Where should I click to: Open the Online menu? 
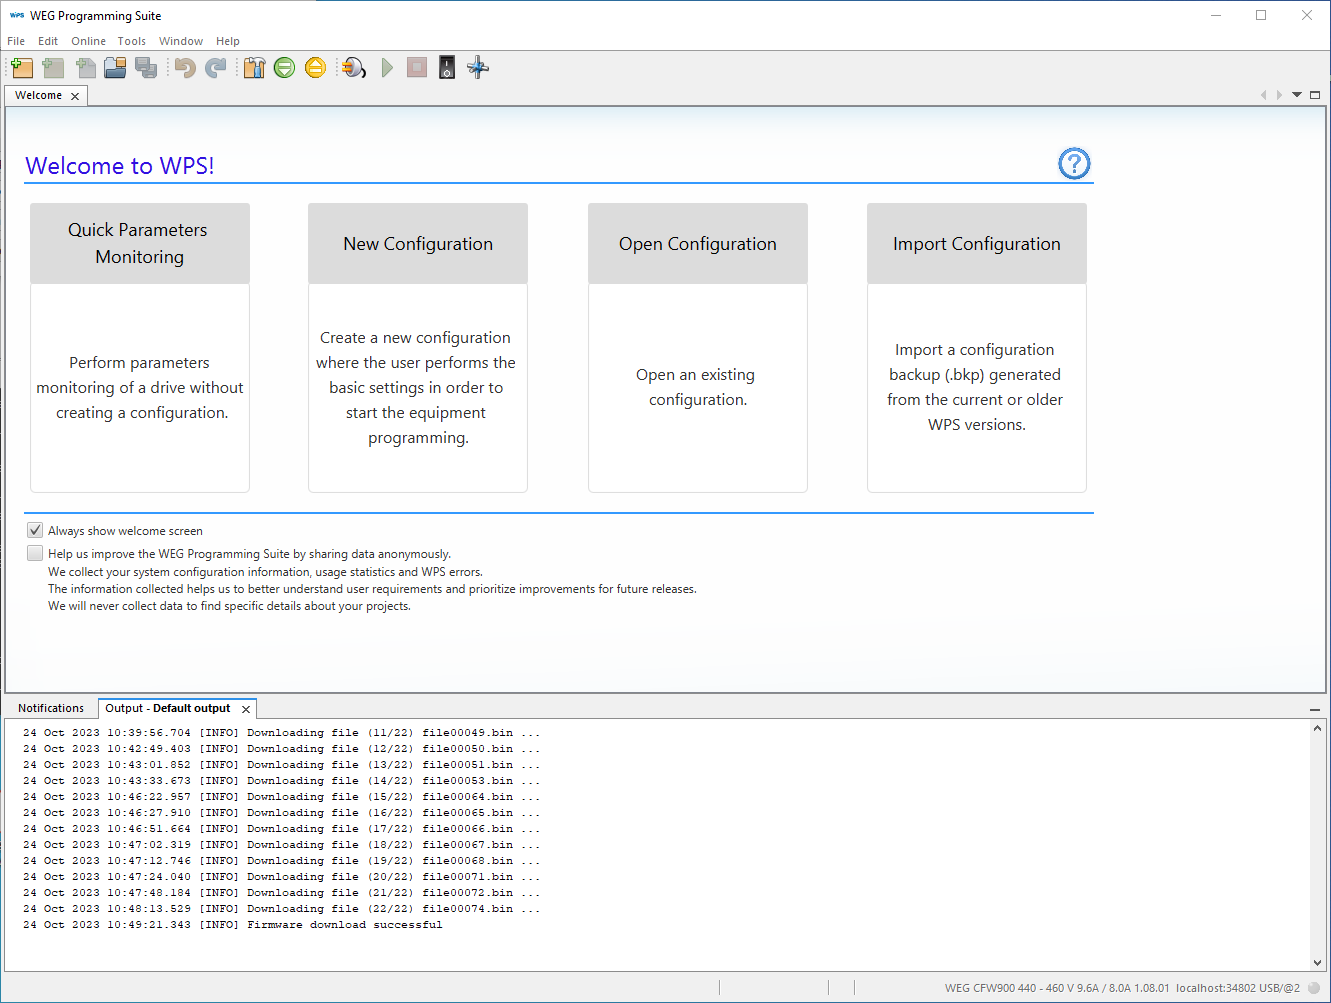[x=88, y=41]
